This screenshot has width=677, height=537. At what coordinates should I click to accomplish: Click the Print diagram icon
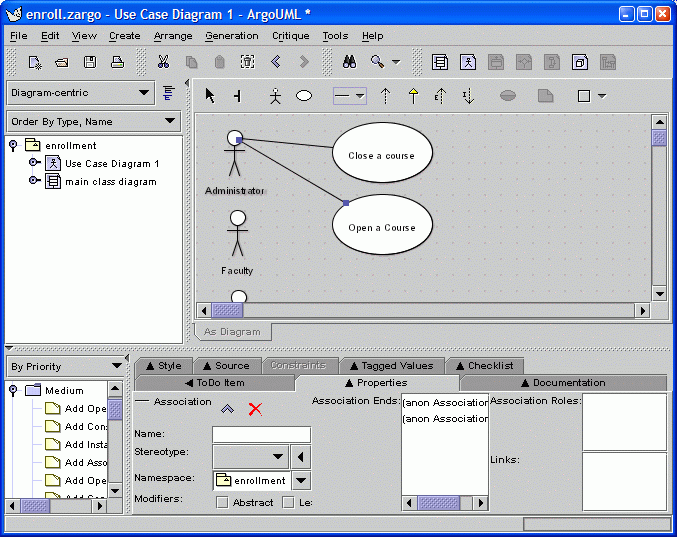(x=117, y=62)
